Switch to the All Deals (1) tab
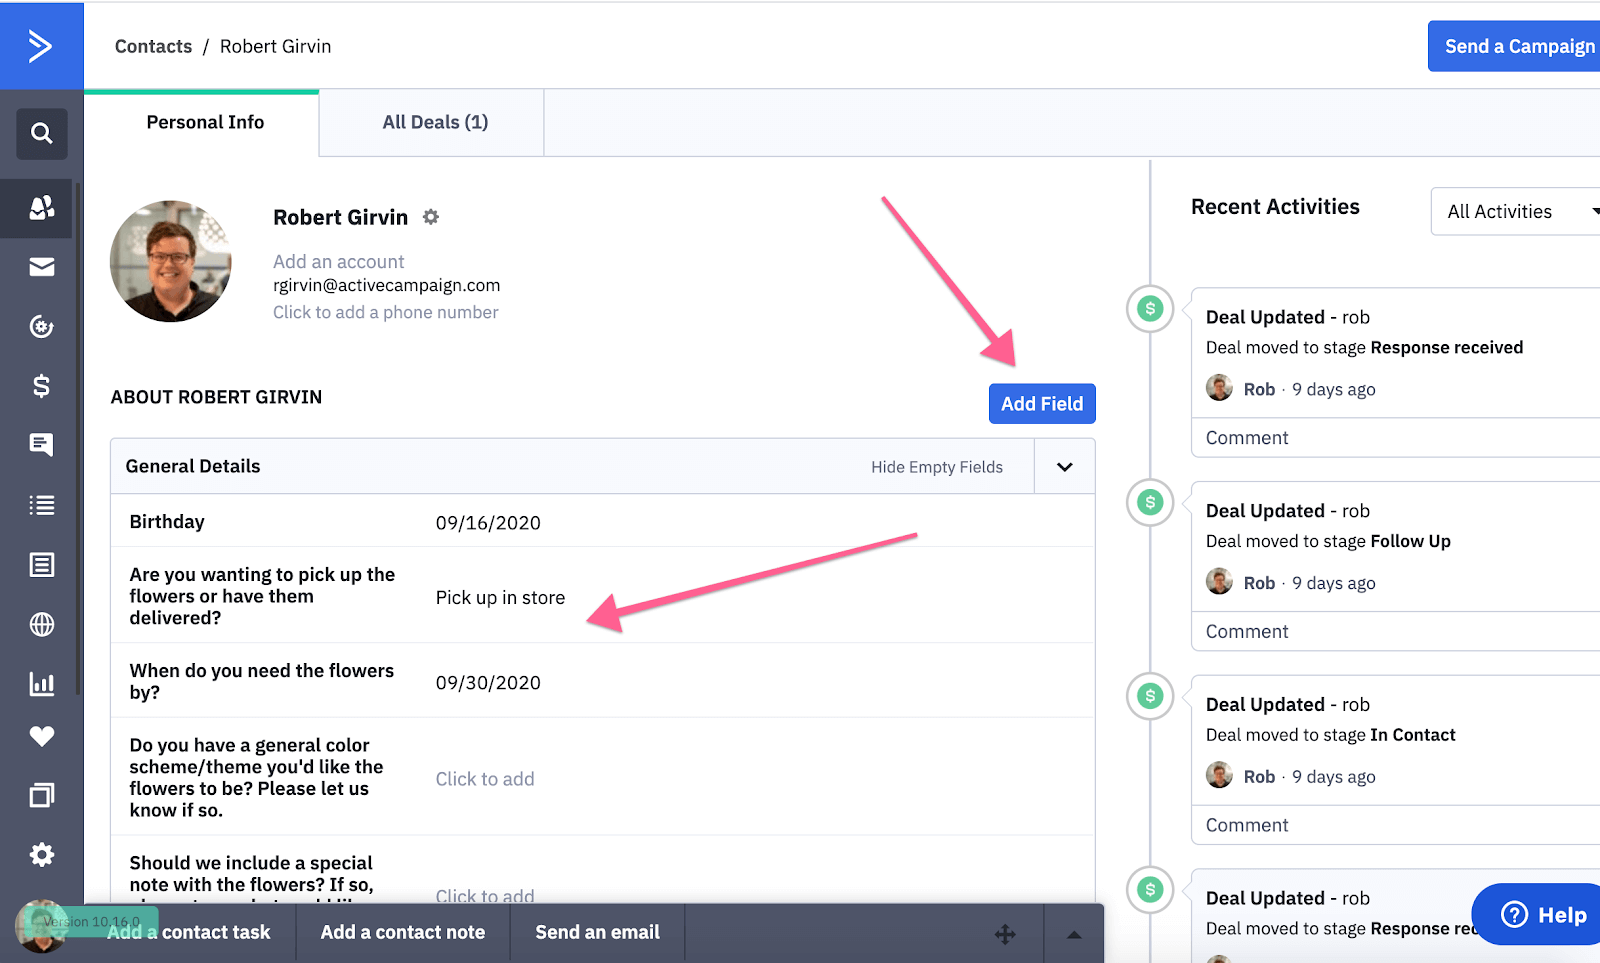Viewport: 1600px width, 963px height. [435, 122]
